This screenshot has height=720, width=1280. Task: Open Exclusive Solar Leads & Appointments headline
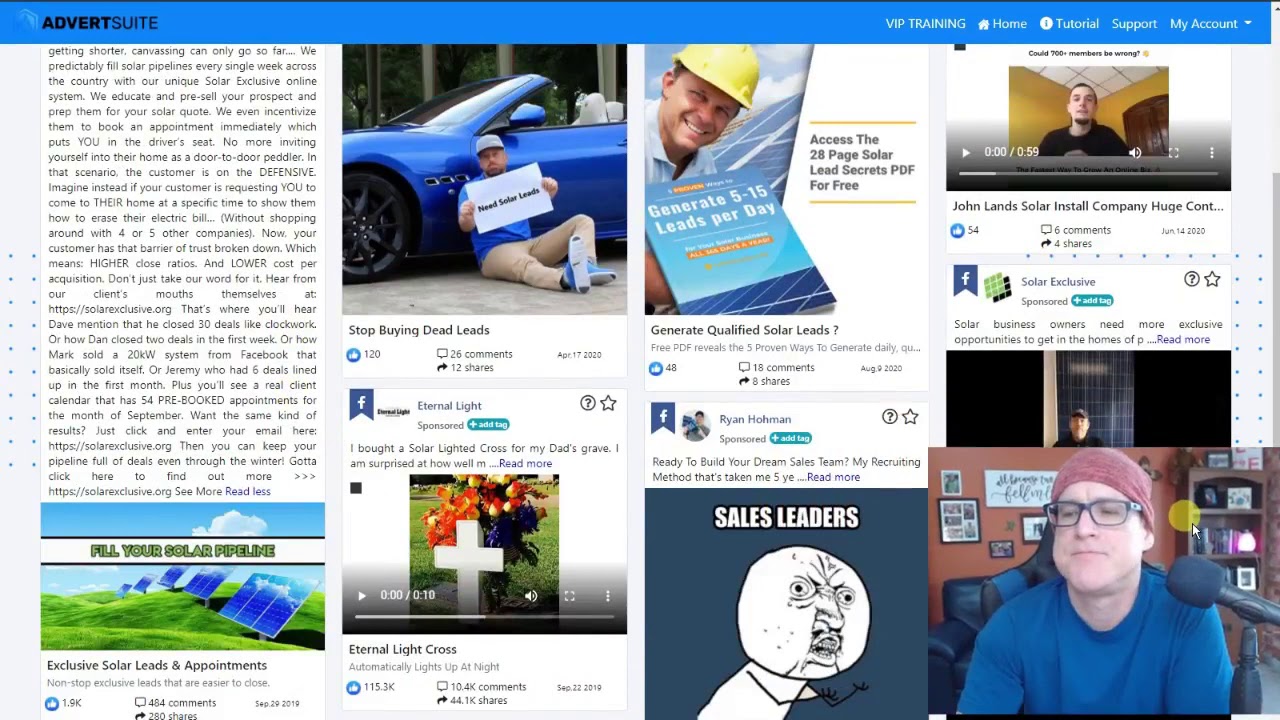(x=157, y=666)
